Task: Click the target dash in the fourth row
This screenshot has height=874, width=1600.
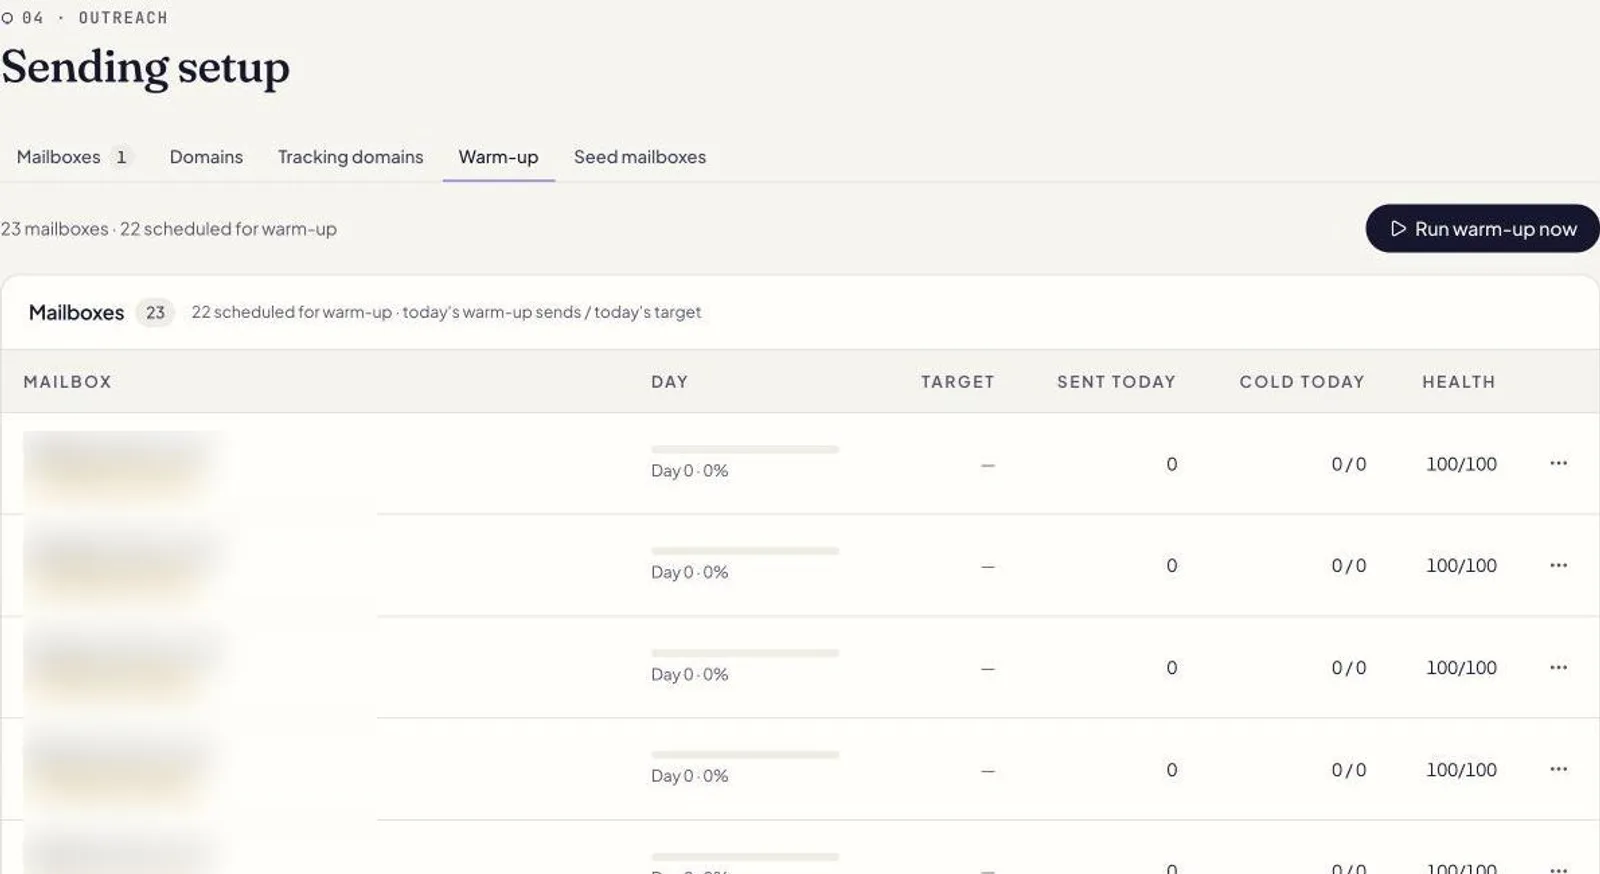Action: click(x=988, y=771)
